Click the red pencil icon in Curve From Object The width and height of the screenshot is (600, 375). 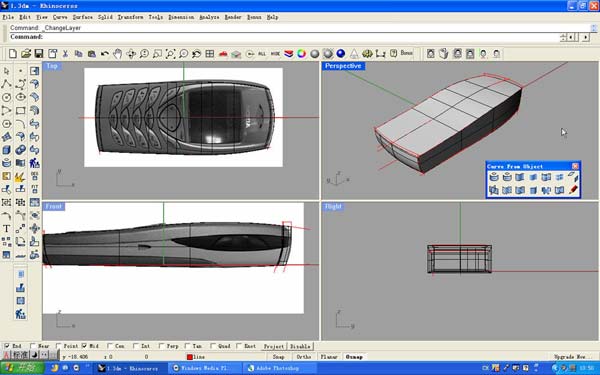pyautogui.click(x=573, y=189)
